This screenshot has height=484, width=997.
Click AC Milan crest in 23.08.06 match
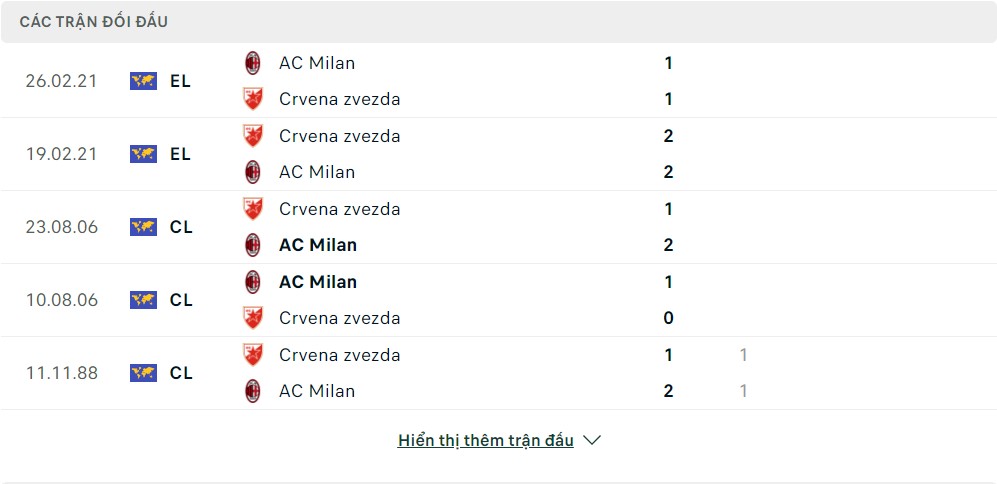click(253, 245)
